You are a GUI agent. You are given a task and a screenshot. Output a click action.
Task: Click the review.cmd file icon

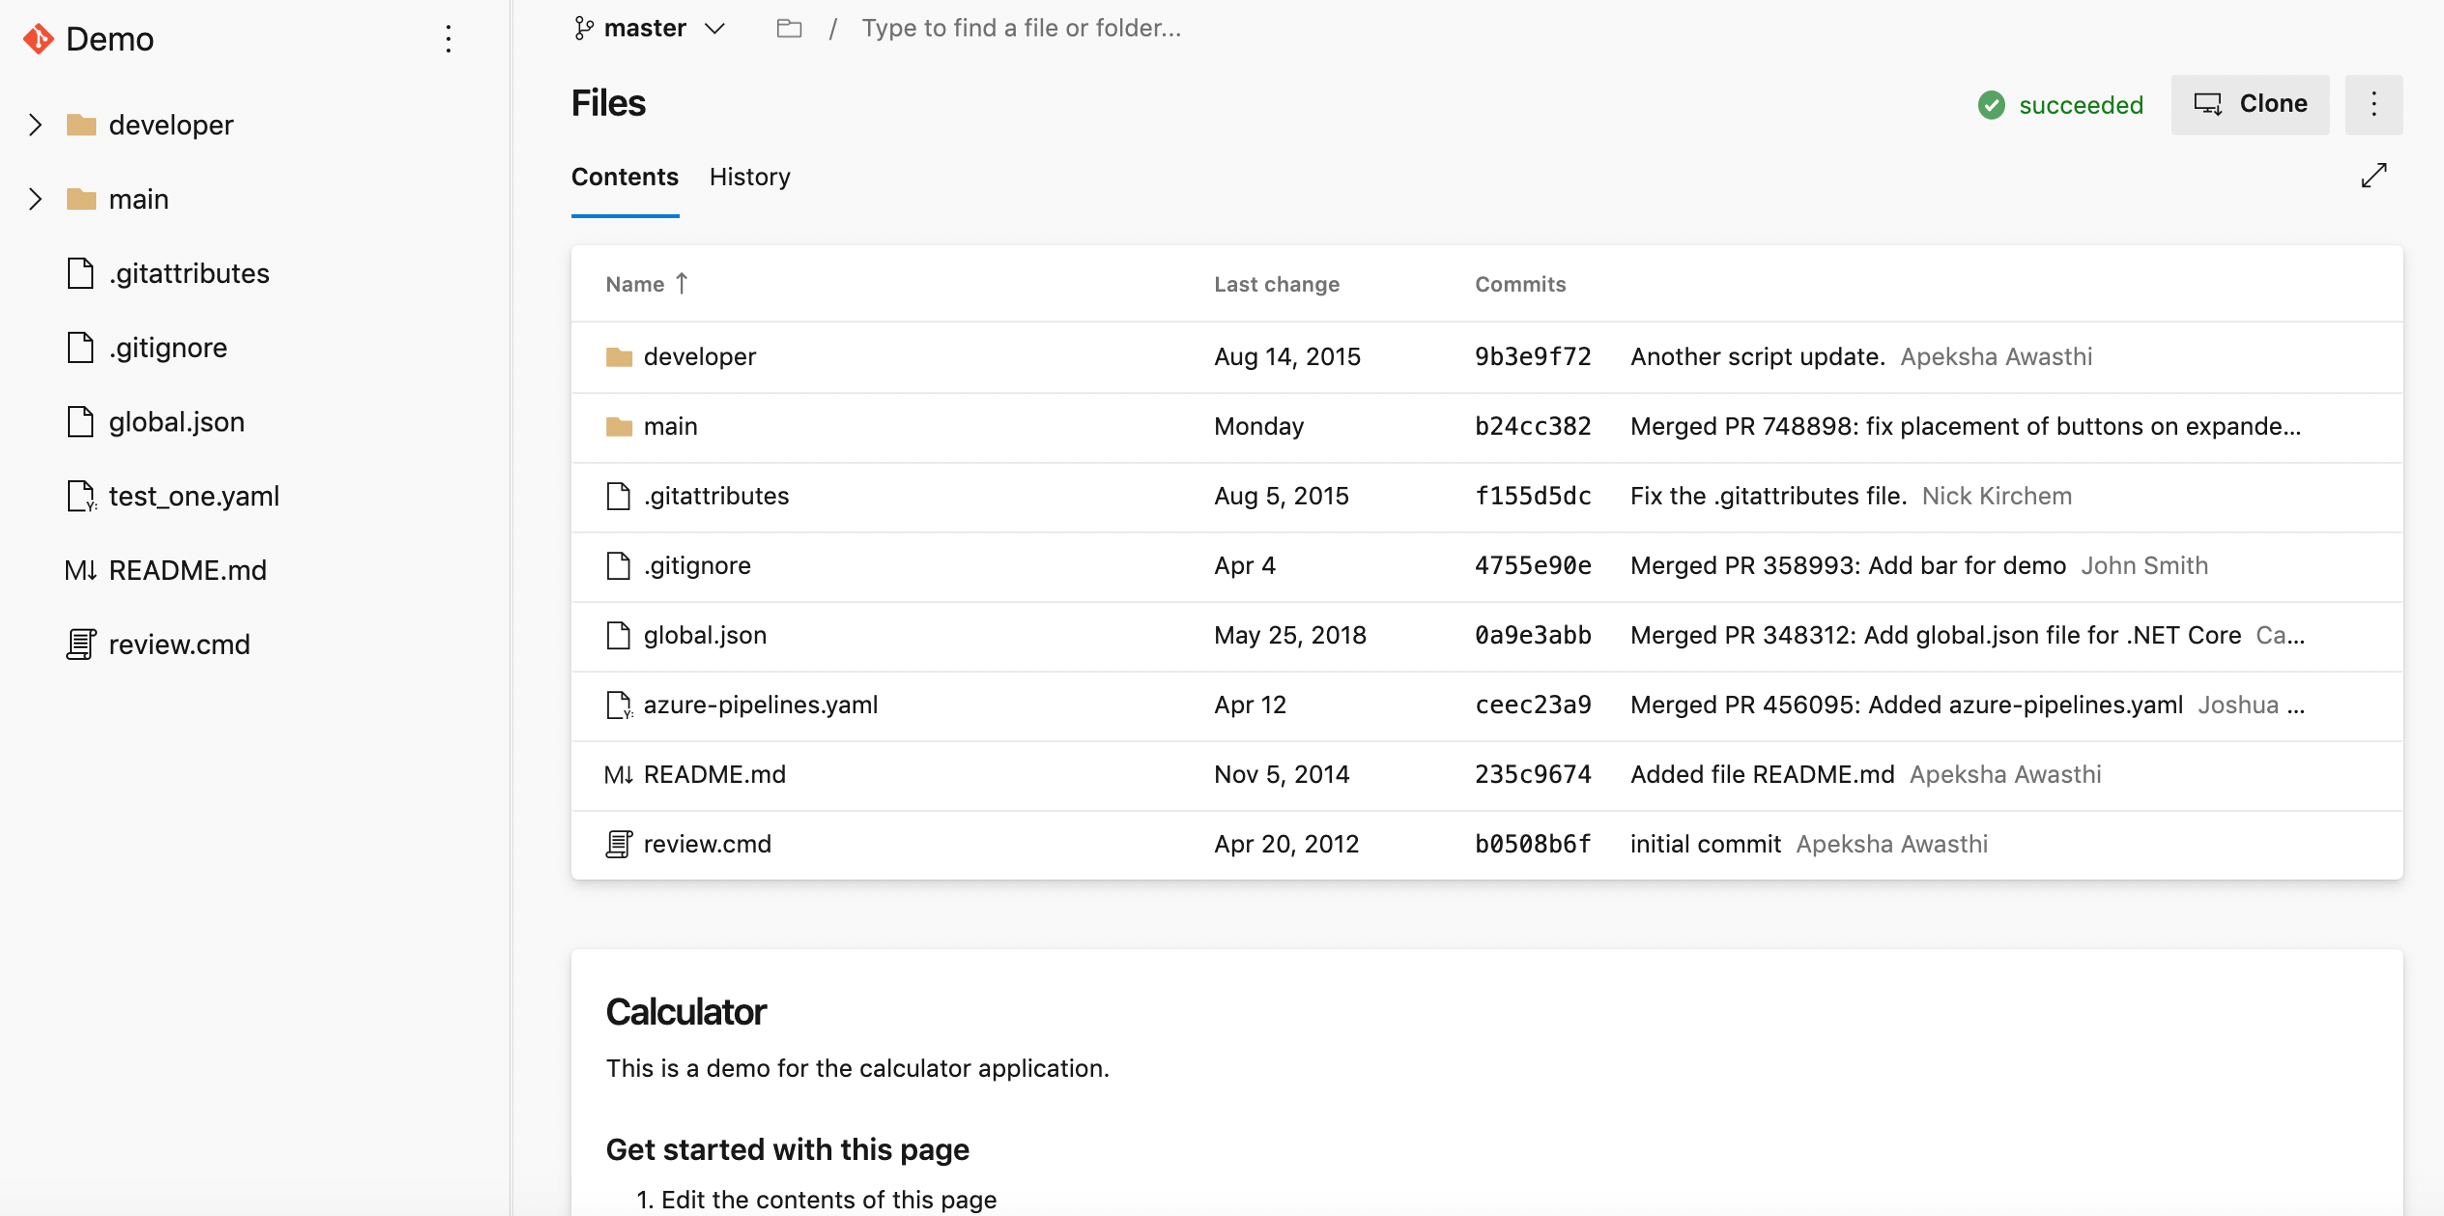619,843
